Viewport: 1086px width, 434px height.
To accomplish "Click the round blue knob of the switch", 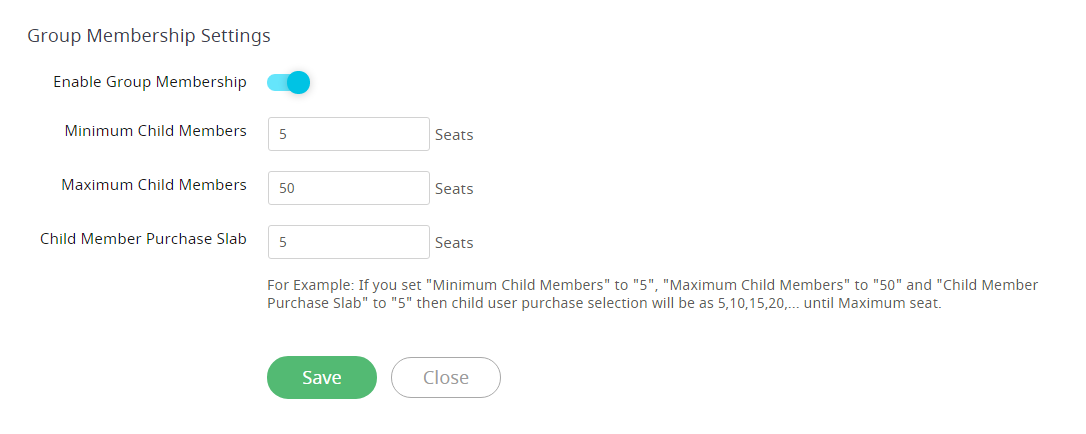I will [x=299, y=82].
